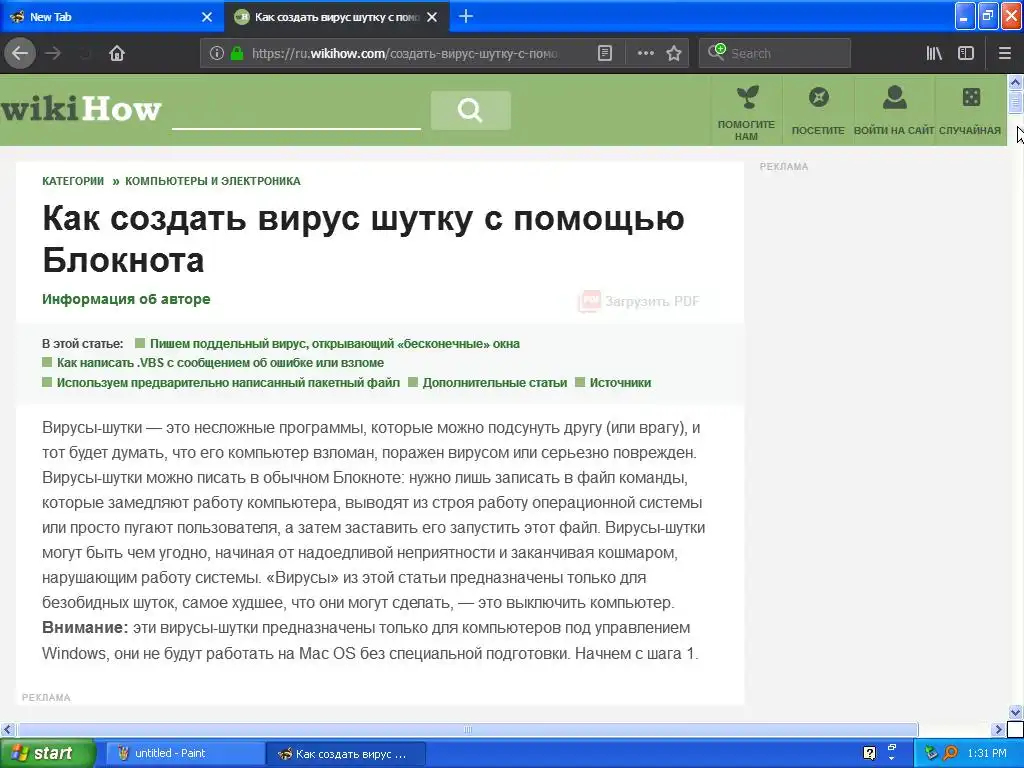This screenshot has height=768, width=1024.
Task: Click the green padlock security icon
Action: pyautogui.click(x=237, y=53)
